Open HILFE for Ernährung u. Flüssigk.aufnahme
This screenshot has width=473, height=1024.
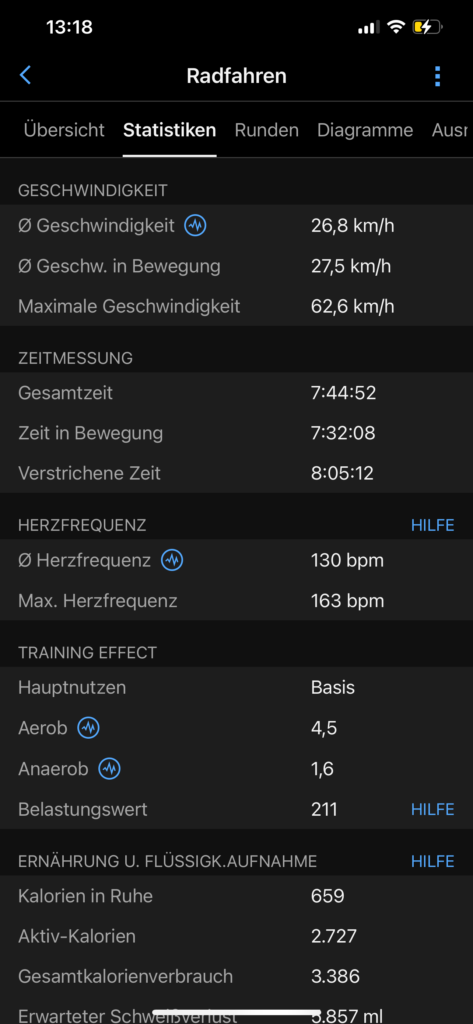tap(432, 861)
